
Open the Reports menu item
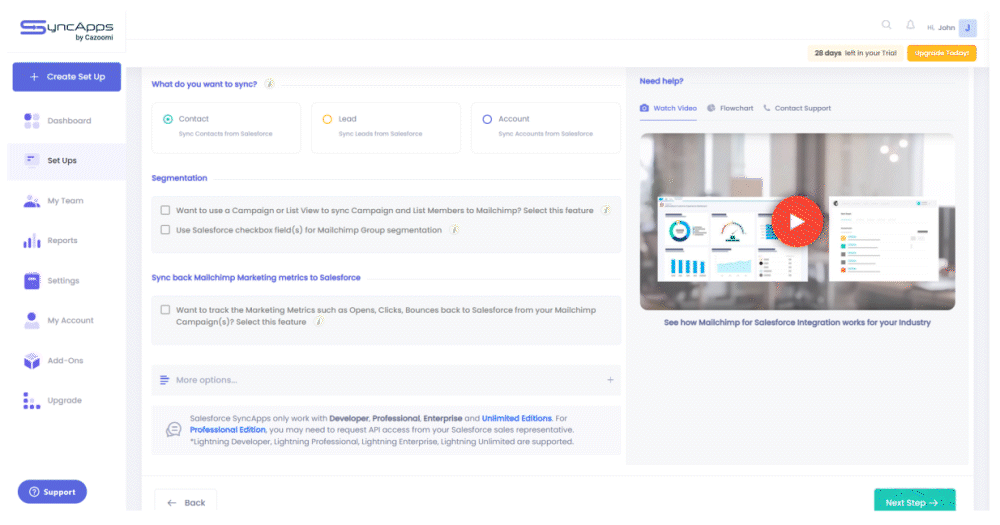pos(66,240)
